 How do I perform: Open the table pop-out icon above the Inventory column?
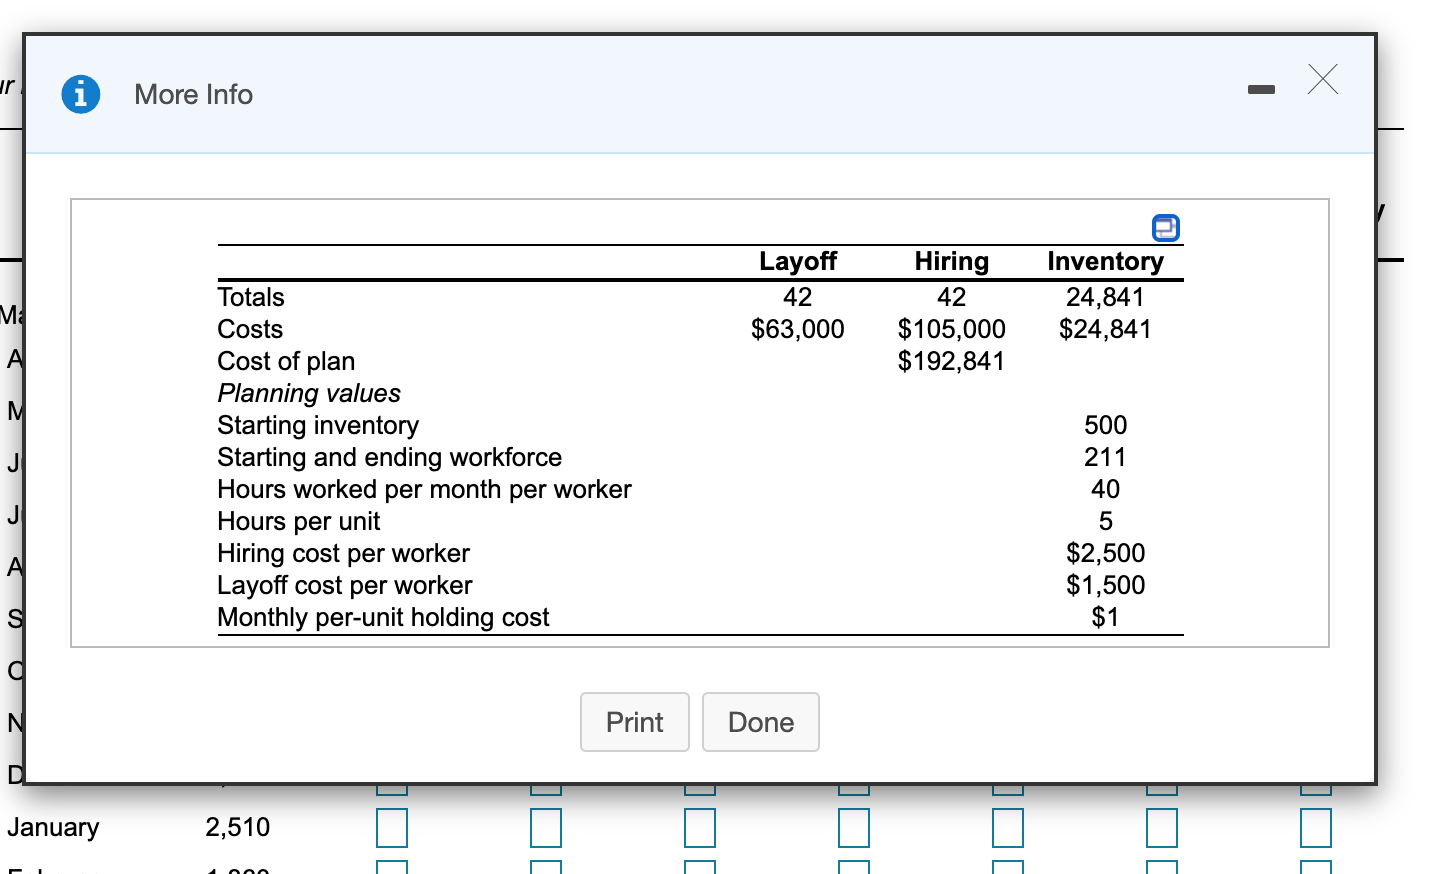pos(1165,228)
